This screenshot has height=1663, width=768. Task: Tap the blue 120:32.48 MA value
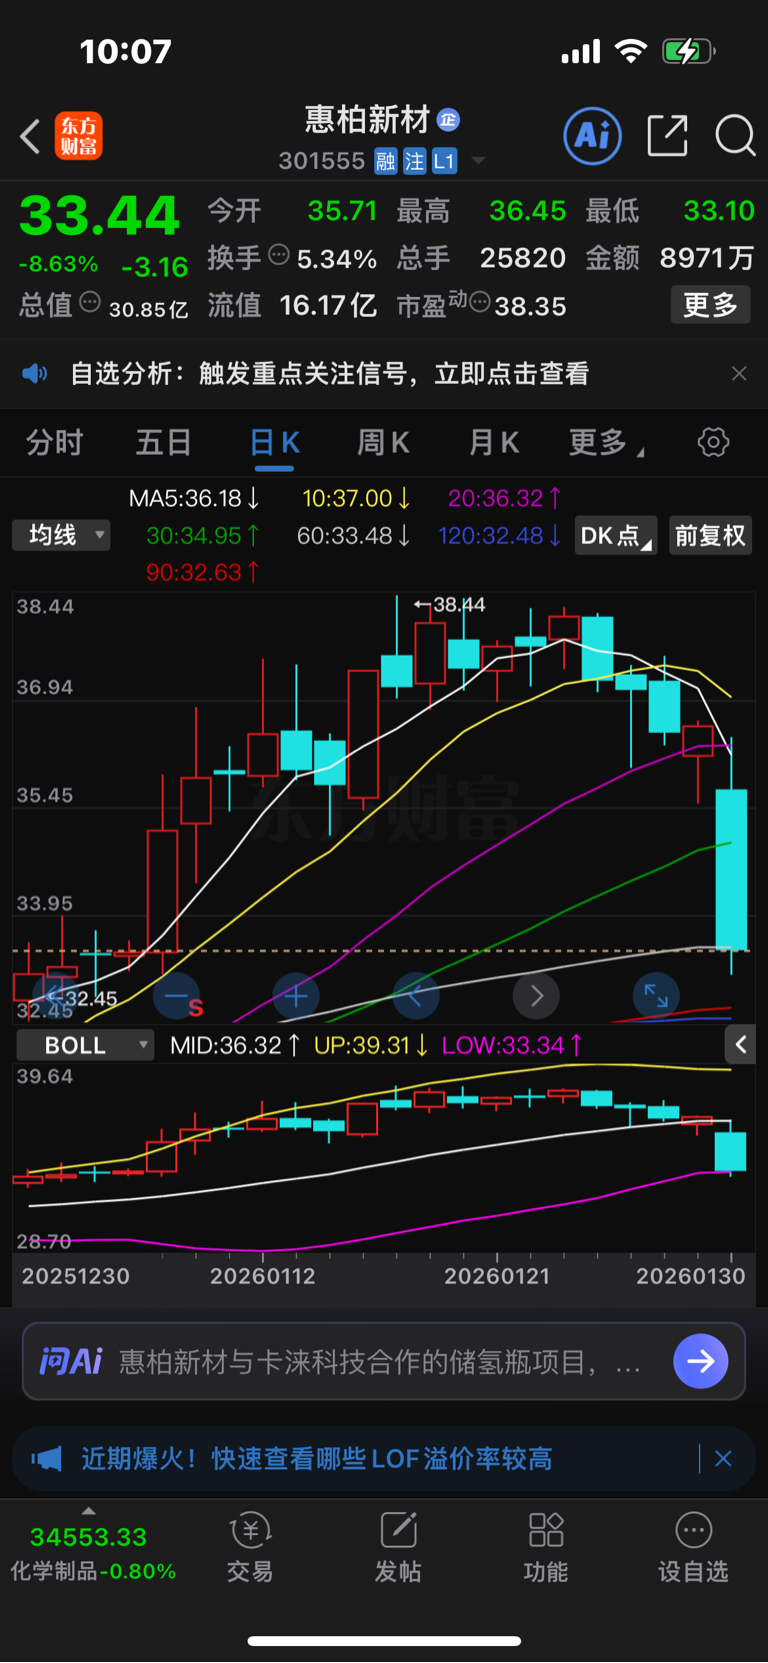pyautogui.click(x=500, y=536)
